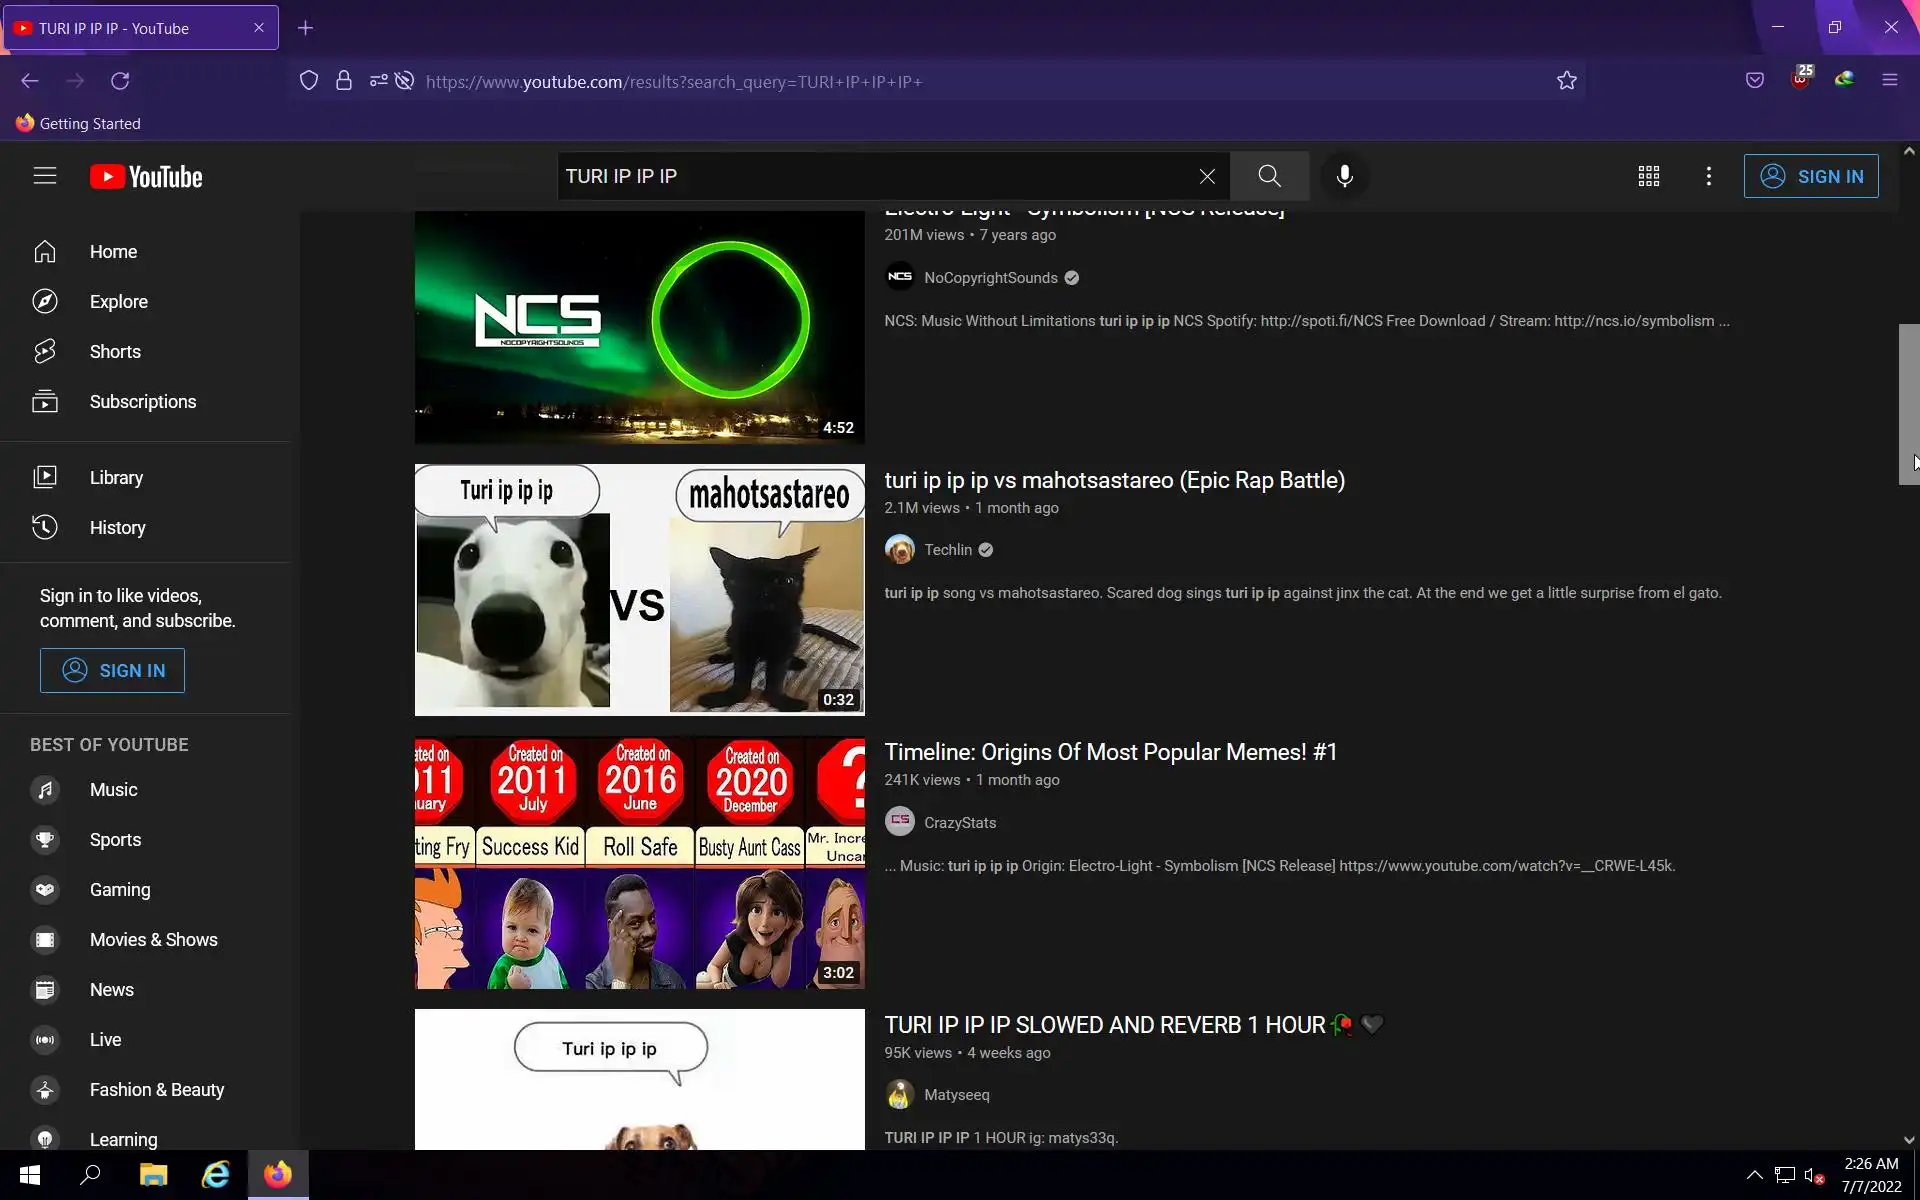The width and height of the screenshot is (1920, 1200).
Task: Open Subscriptions in the sidebar
Action: pos(142,402)
